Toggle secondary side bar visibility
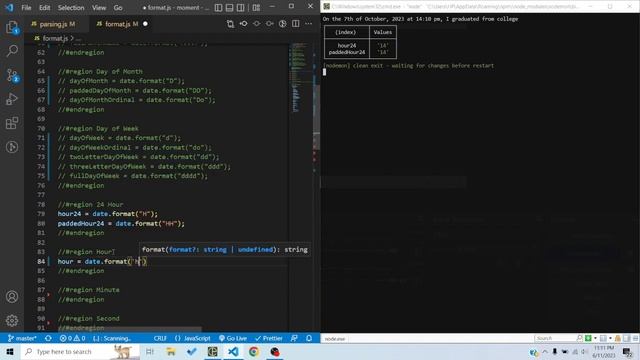Image resolution: width=640 pixels, height=360 pixels. click(241, 7)
